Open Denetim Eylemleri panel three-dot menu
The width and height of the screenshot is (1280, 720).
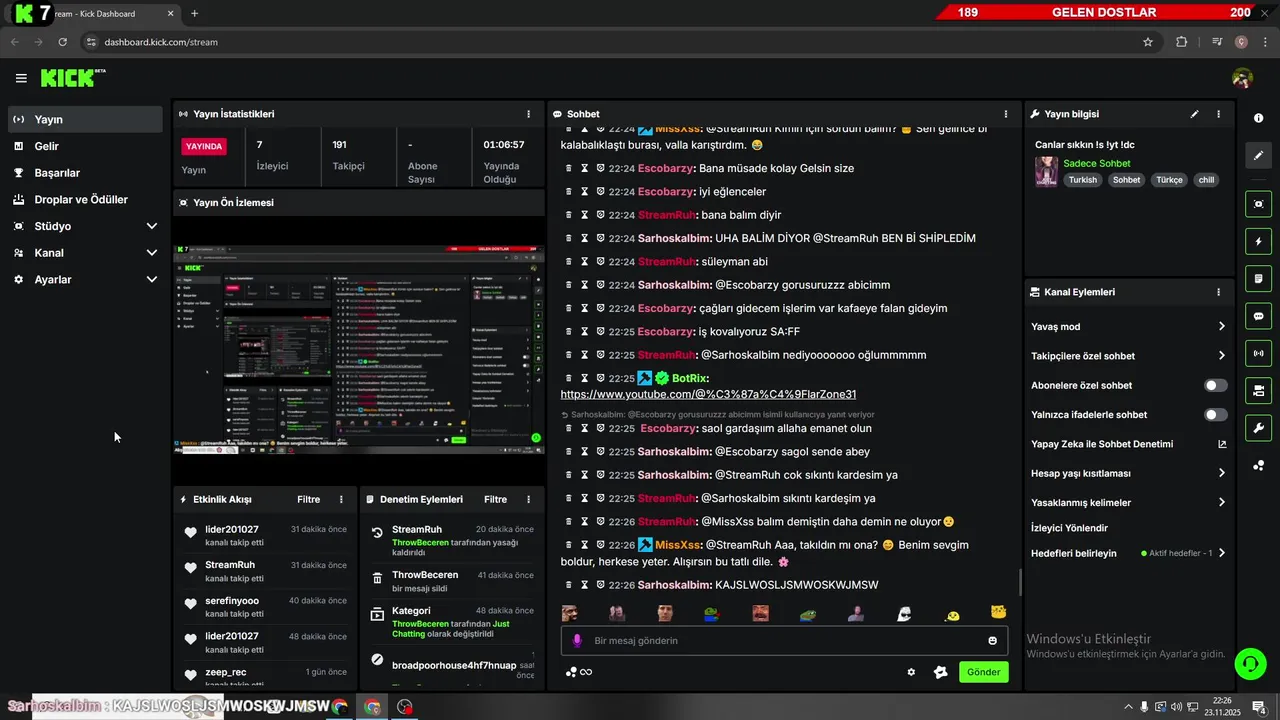coord(529,499)
